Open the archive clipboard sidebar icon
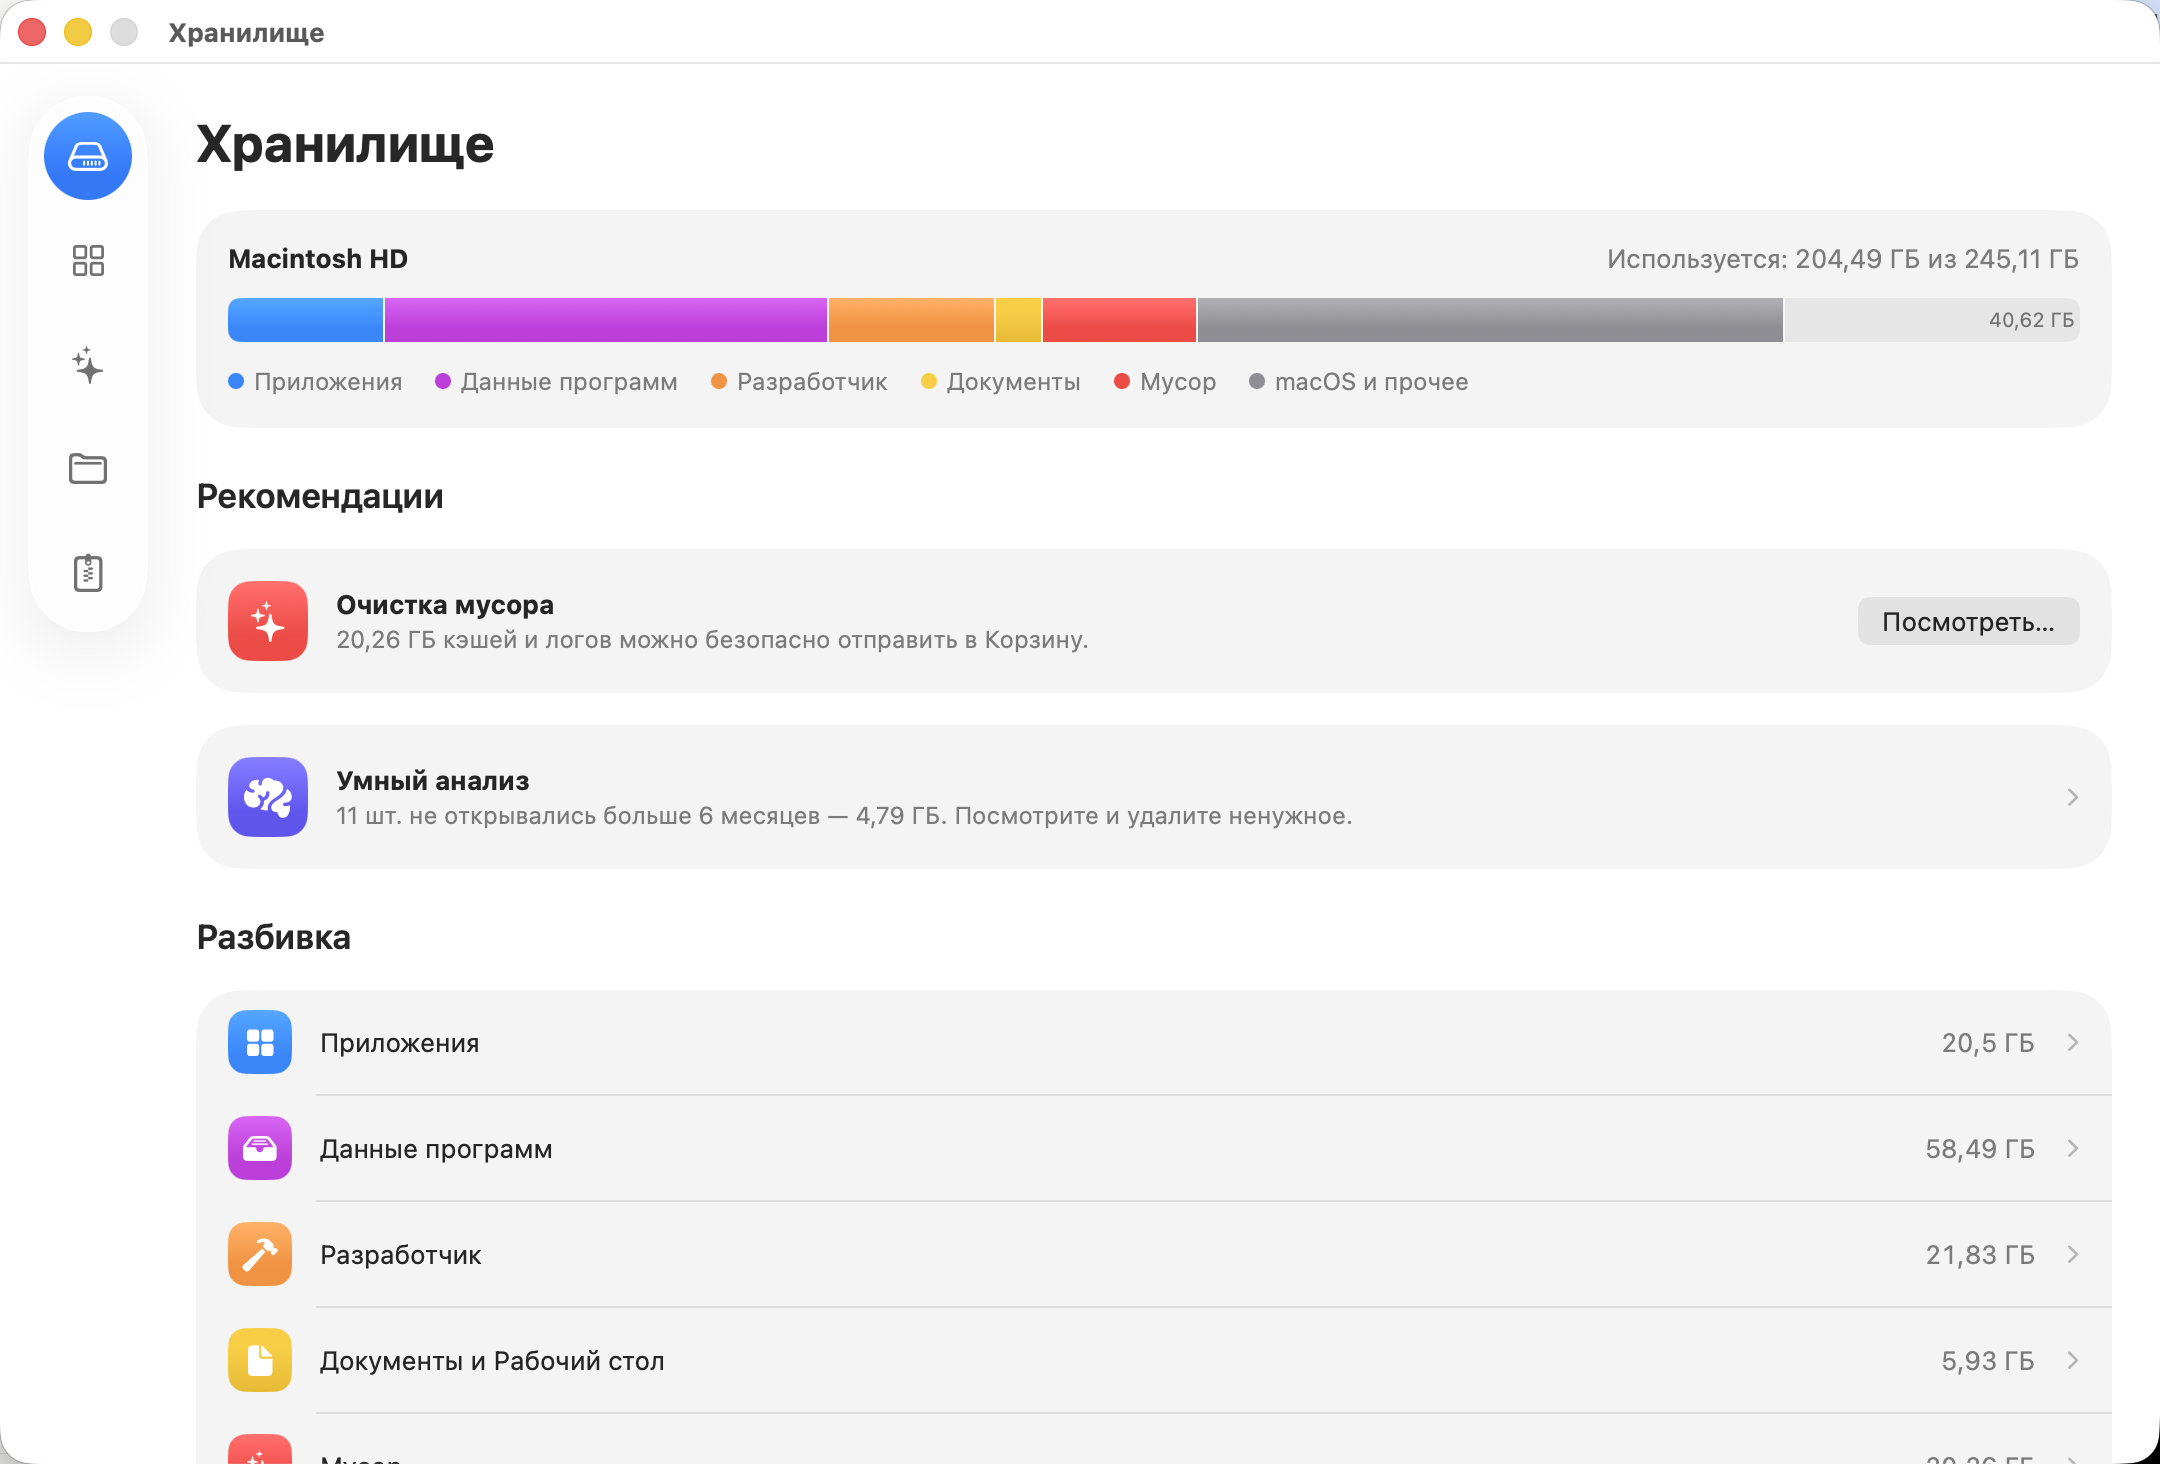This screenshot has width=2160, height=1464. [x=88, y=572]
